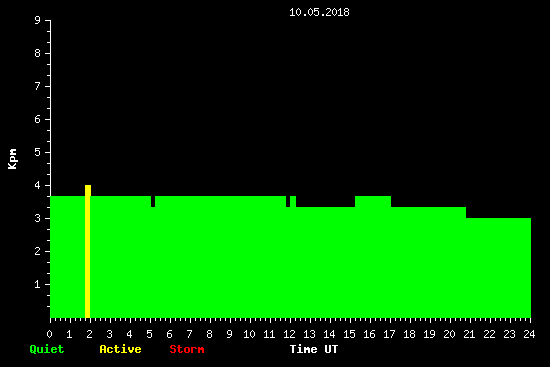Image resolution: width=550 pixels, height=367 pixels.
Task: Click hour 0 on the time axis
Action: click(x=49, y=334)
